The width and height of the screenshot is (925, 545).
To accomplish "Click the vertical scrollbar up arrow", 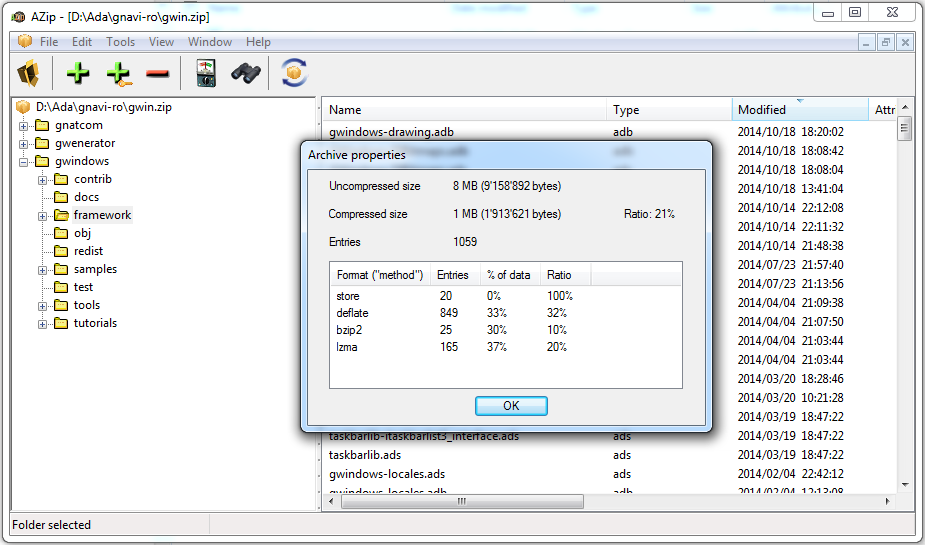I will pos(905,107).
